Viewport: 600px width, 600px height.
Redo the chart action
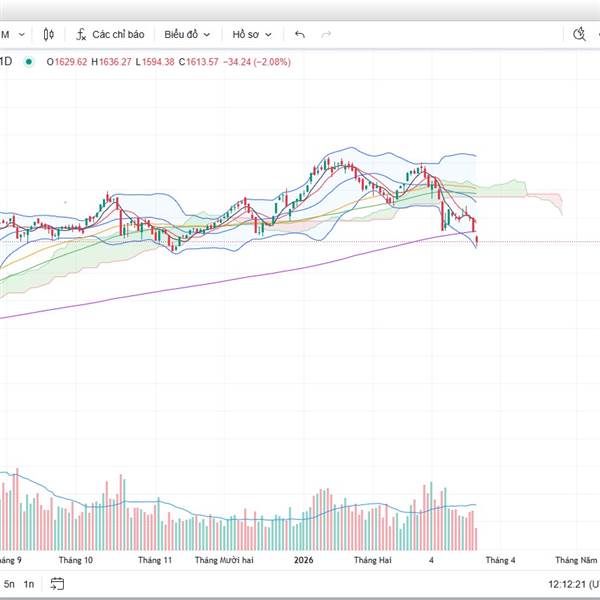326,34
